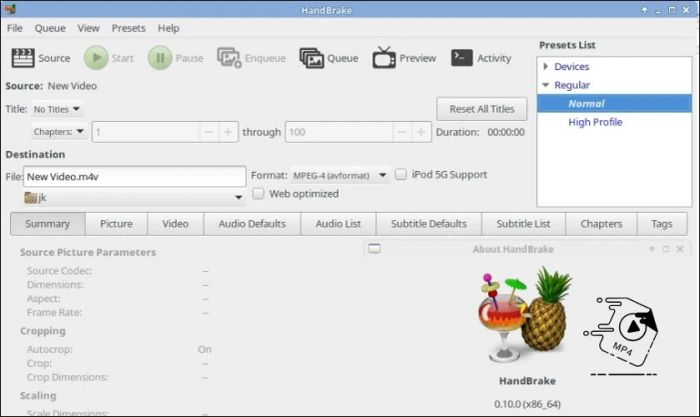
Task: Switch to the Summary tab
Action: tap(48, 224)
